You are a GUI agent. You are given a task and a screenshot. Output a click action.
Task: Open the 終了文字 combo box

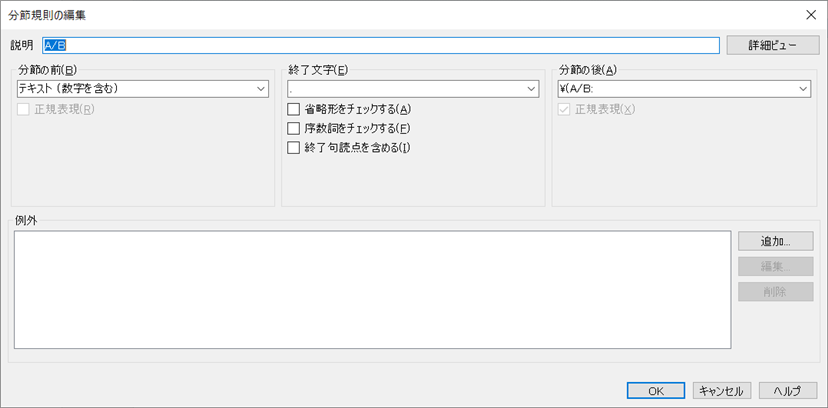click(413, 89)
